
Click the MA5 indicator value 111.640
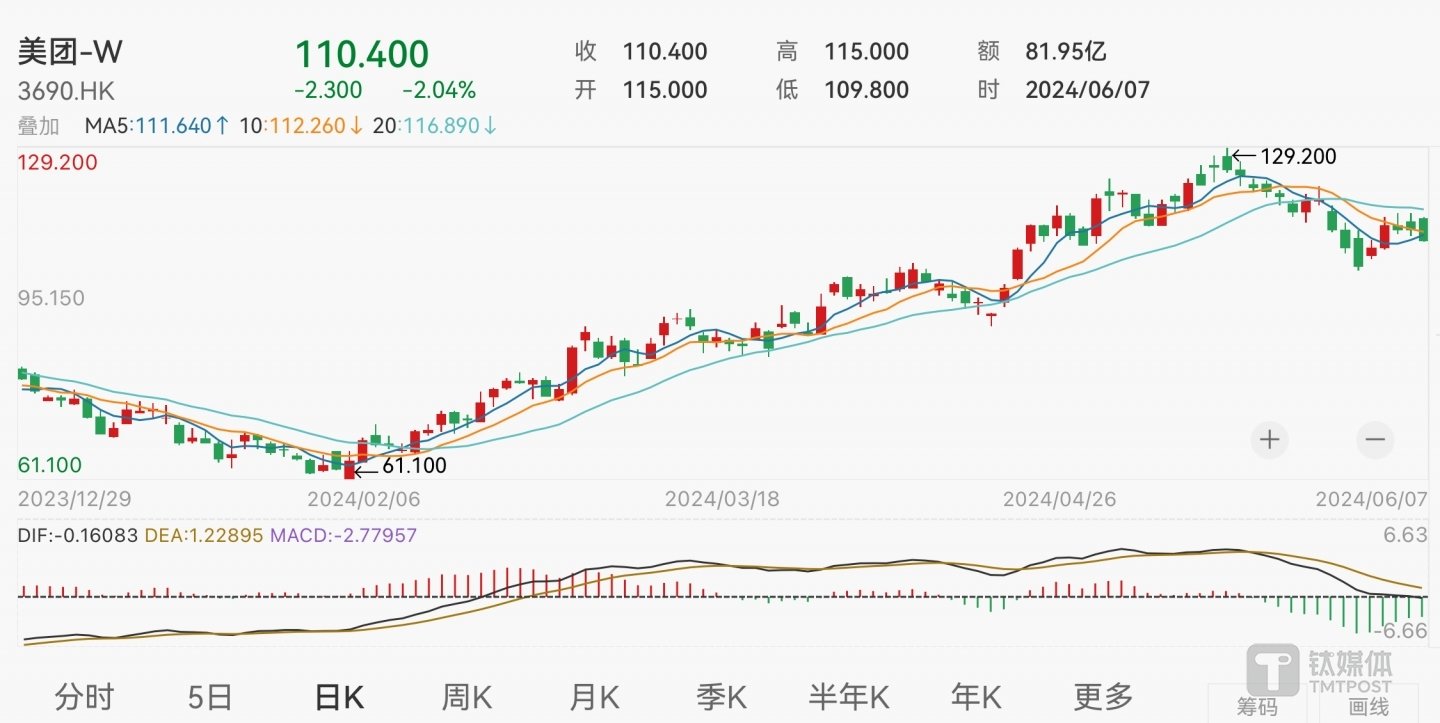coord(172,126)
